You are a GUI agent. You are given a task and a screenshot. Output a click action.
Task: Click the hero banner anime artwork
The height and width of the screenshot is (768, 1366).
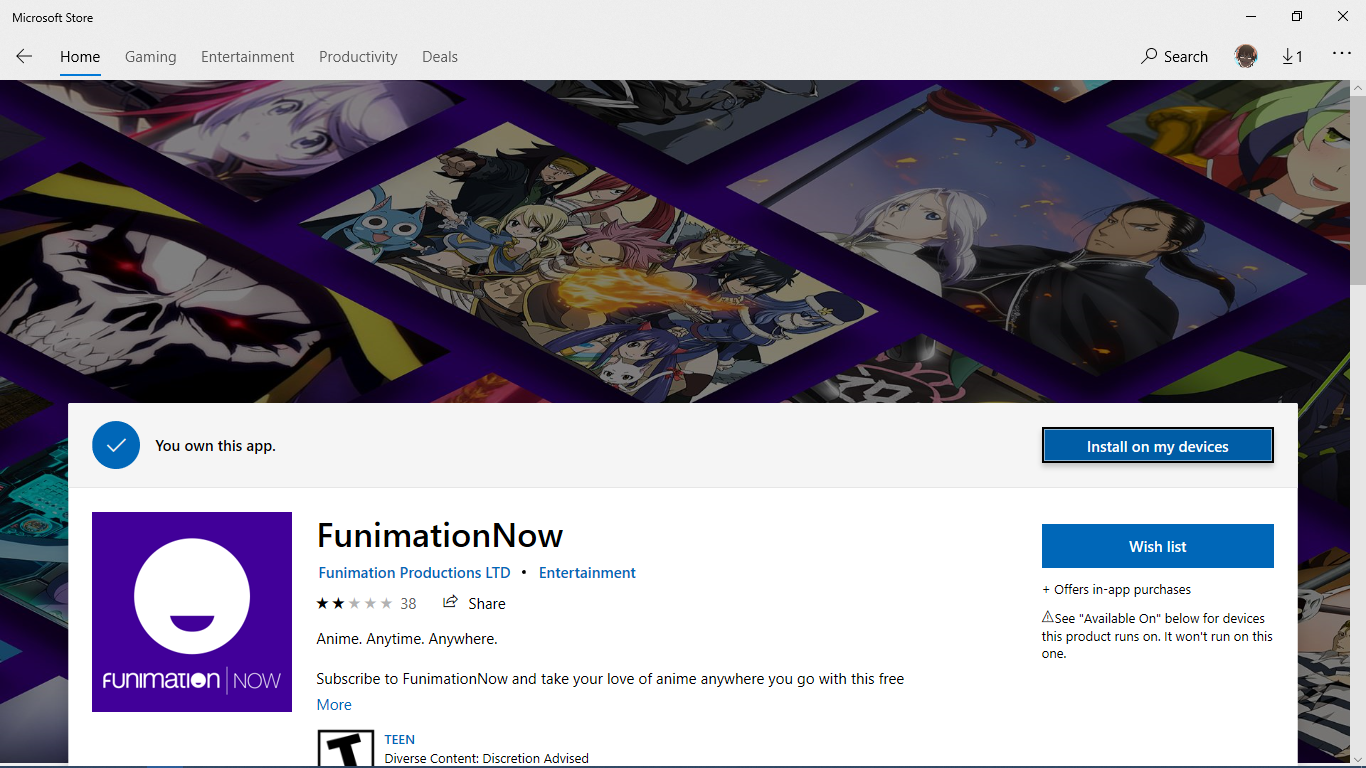tap(675, 240)
